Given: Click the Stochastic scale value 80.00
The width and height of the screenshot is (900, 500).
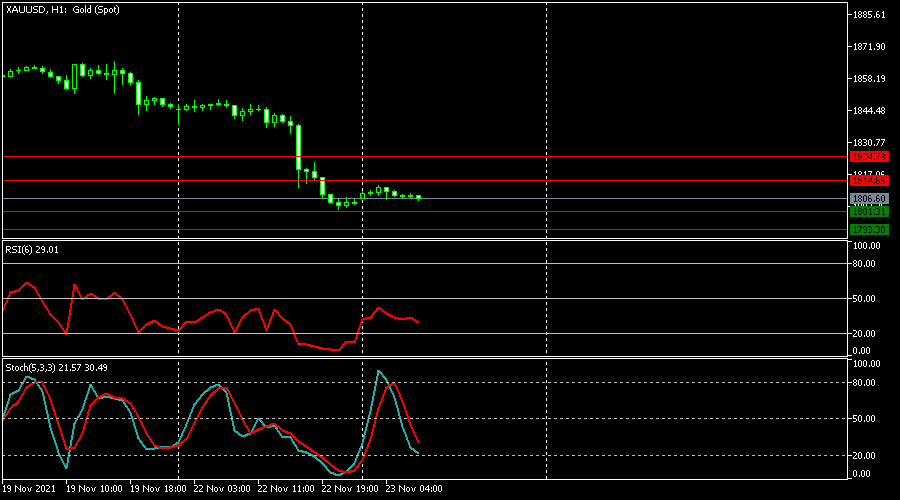Looking at the screenshot, I should click(864, 383).
